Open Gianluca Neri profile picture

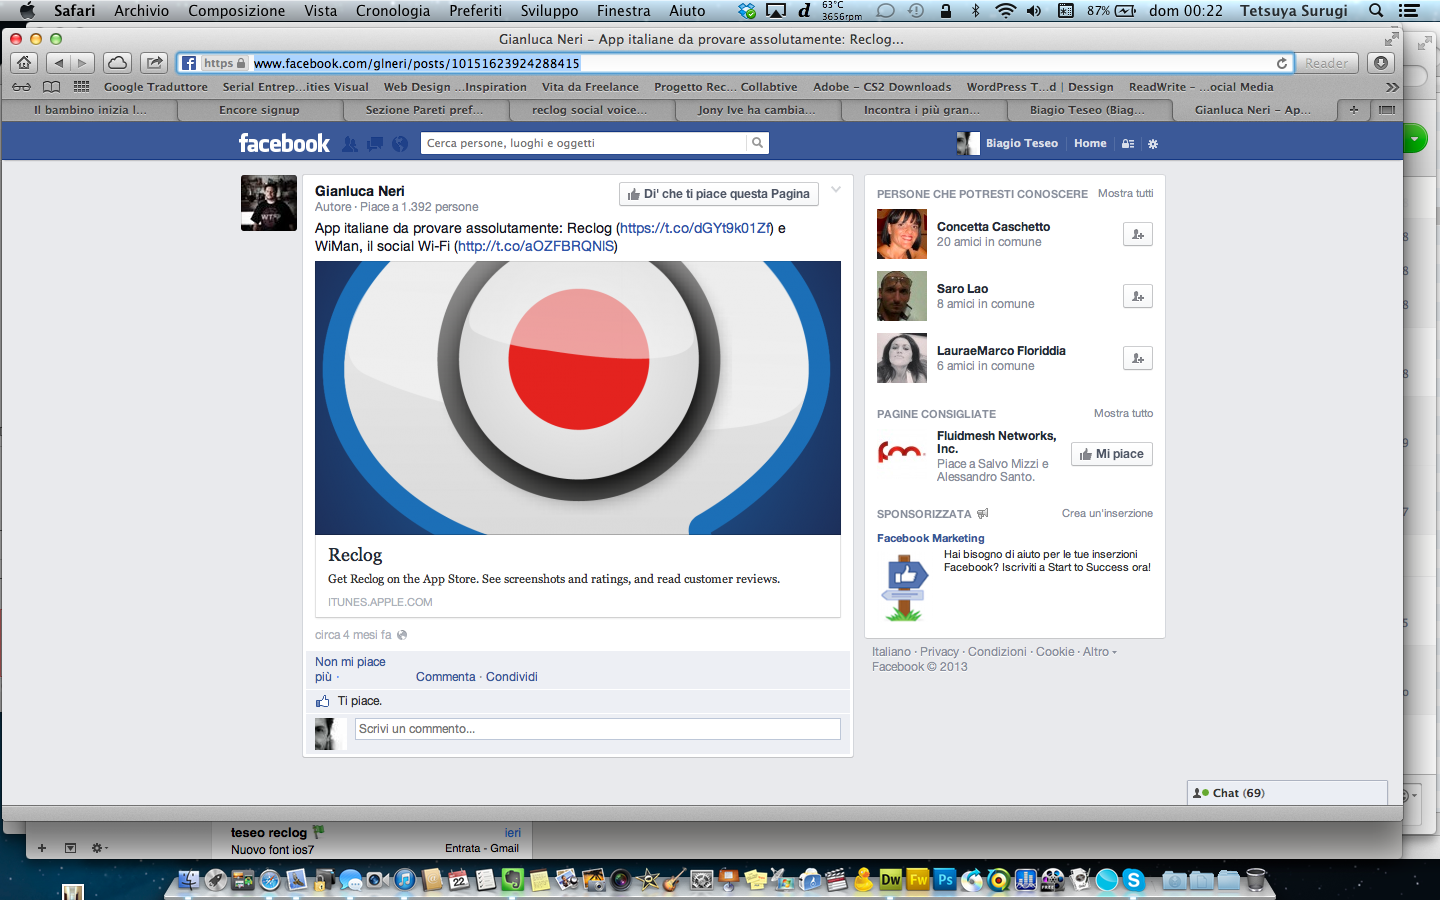269,203
